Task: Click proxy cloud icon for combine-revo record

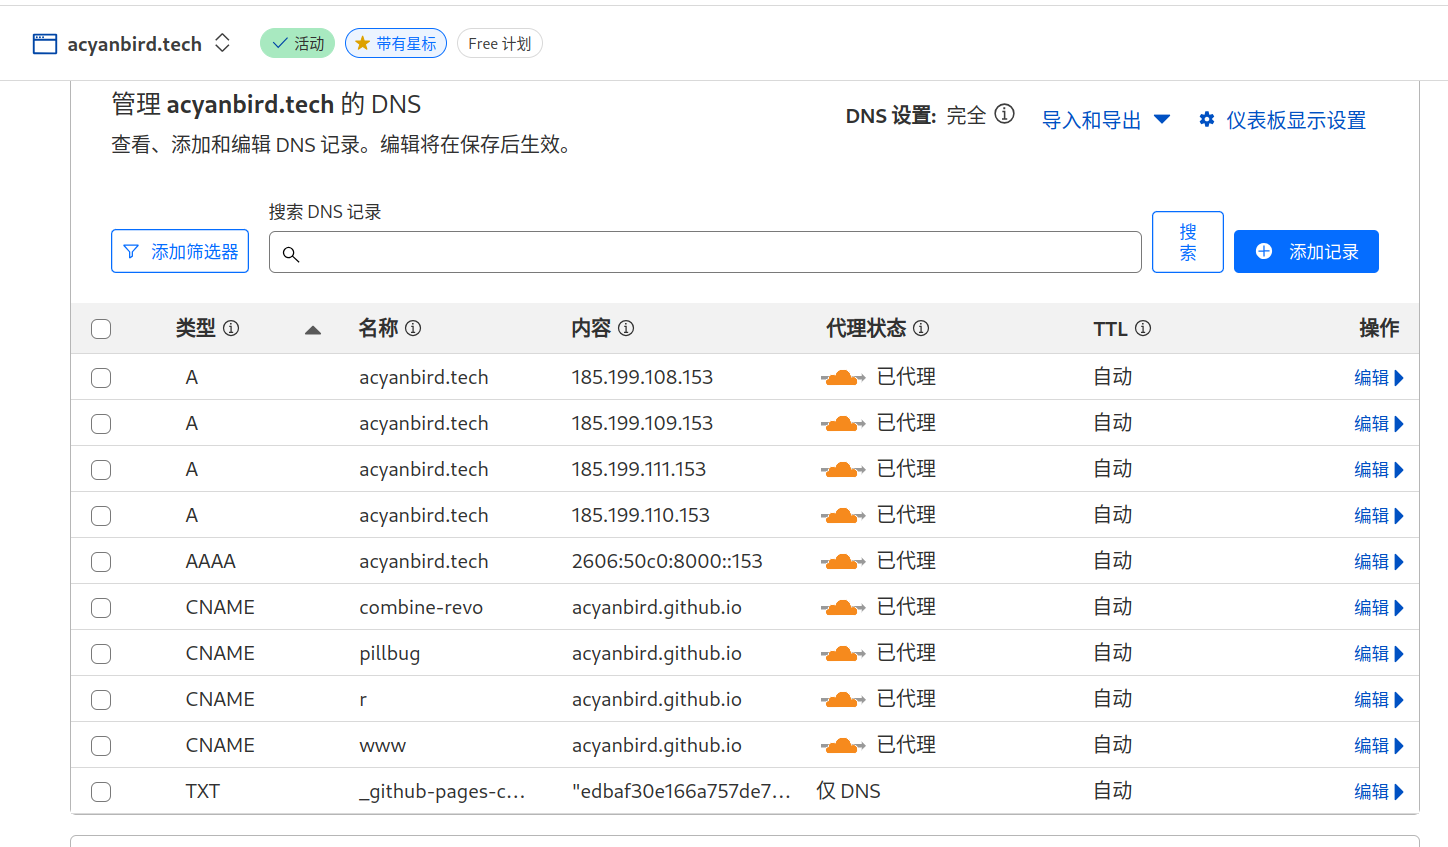Action: (x=843, y=608)
